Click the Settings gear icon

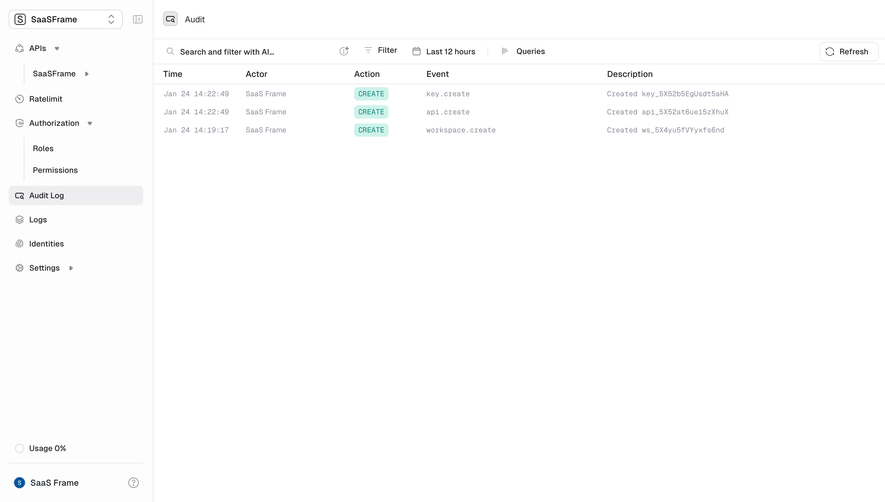coord(19,268)
